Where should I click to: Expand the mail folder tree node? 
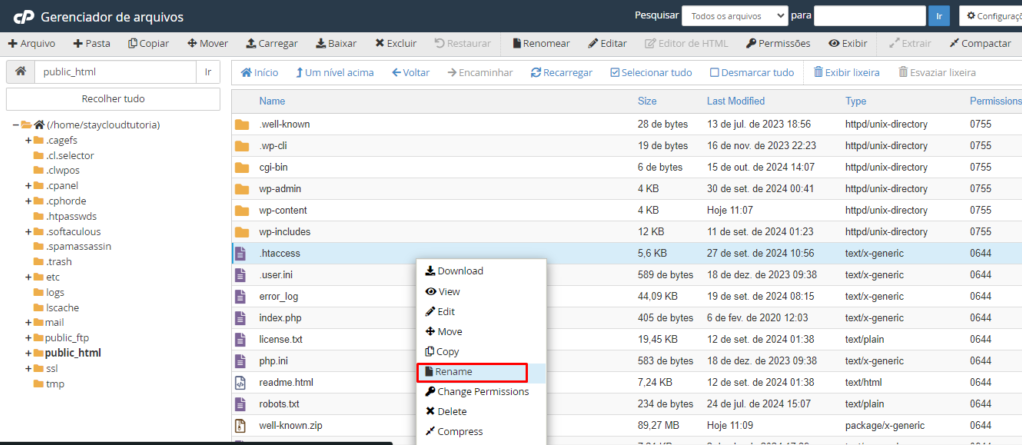click(x=29, y=322)
